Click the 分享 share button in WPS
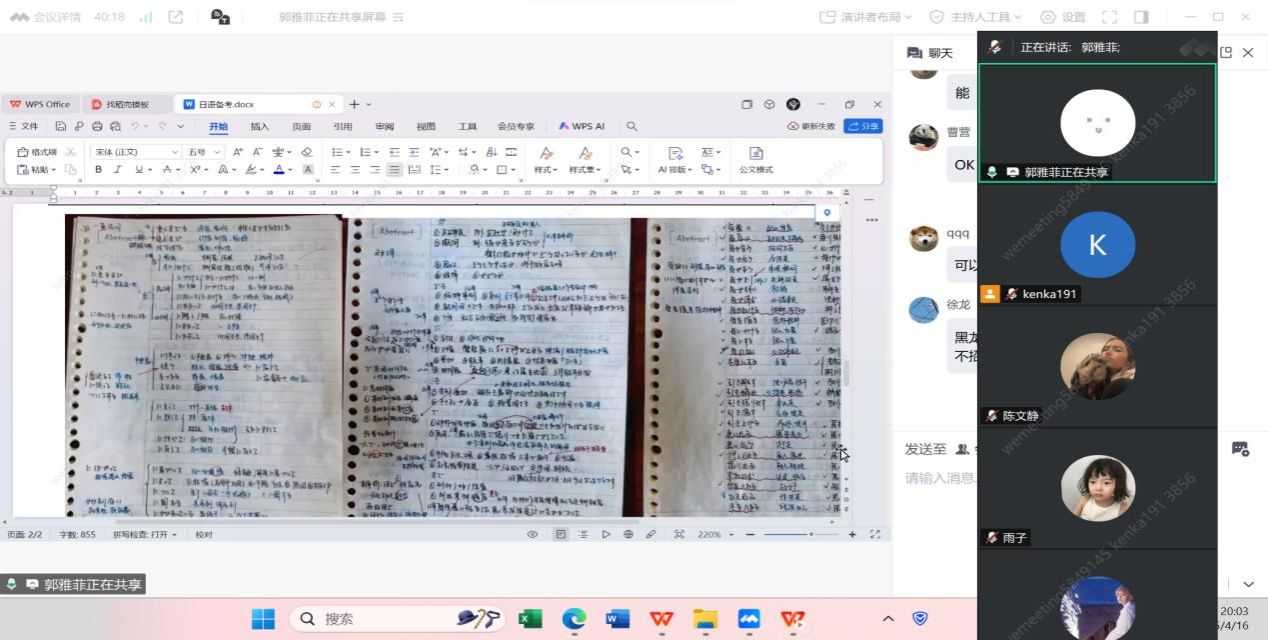 [x=863, y=127]
